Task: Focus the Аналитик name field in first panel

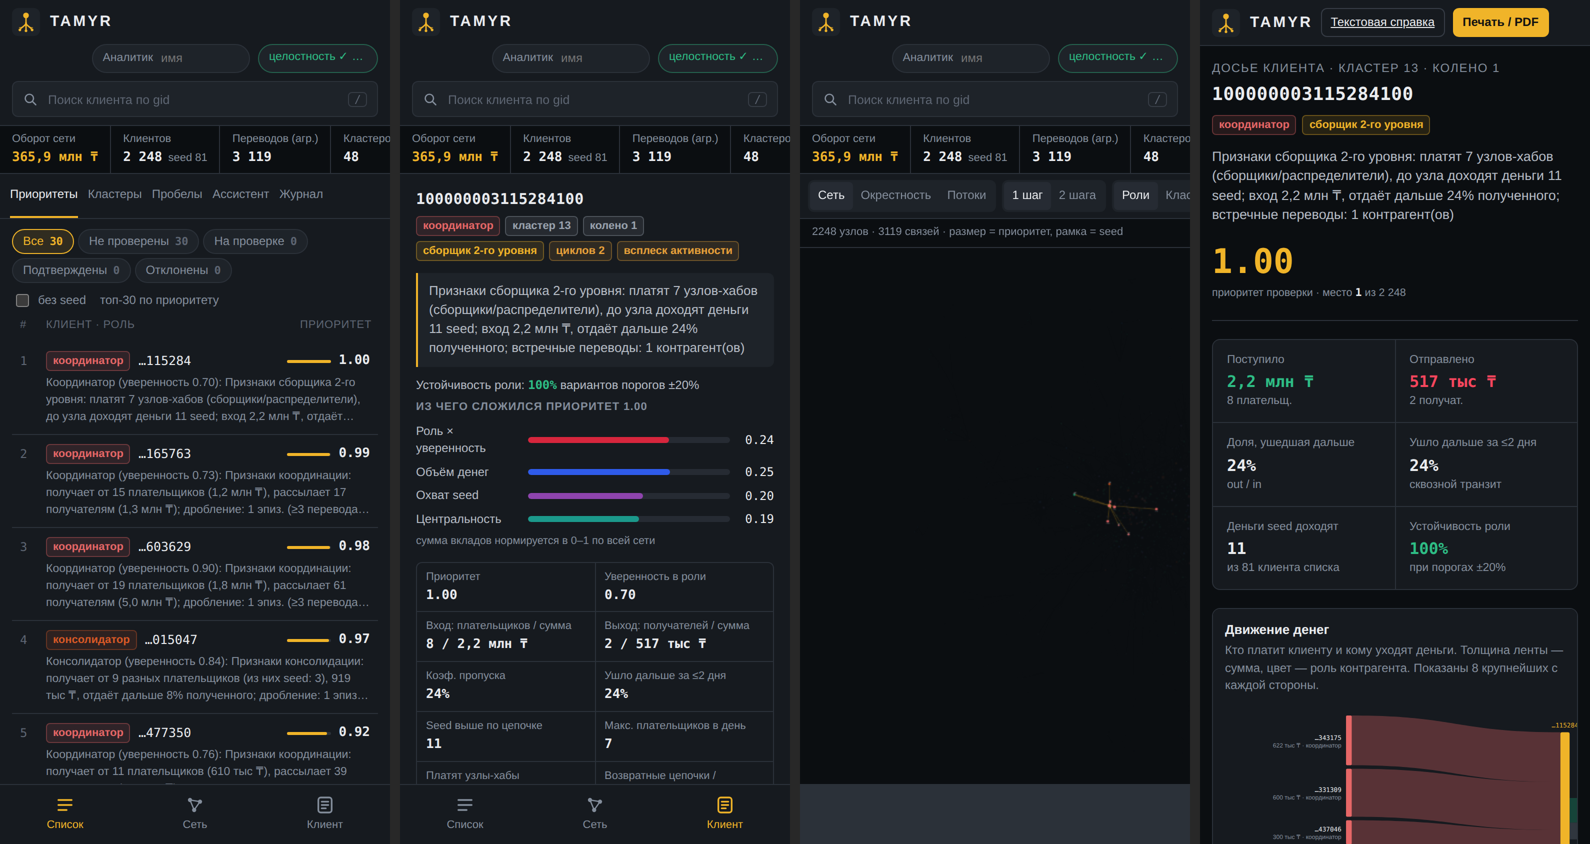Action: pyautogui.click(x=171, y=58)
